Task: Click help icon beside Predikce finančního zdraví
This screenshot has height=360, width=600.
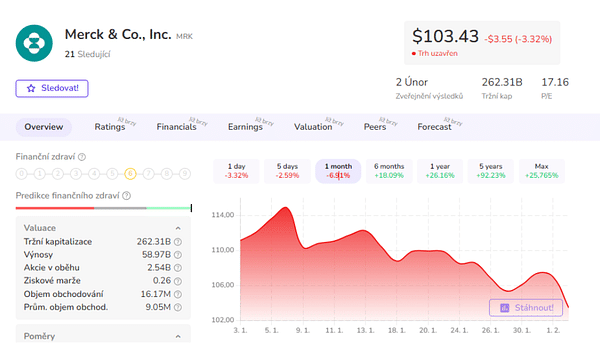Action: point(126,196)
